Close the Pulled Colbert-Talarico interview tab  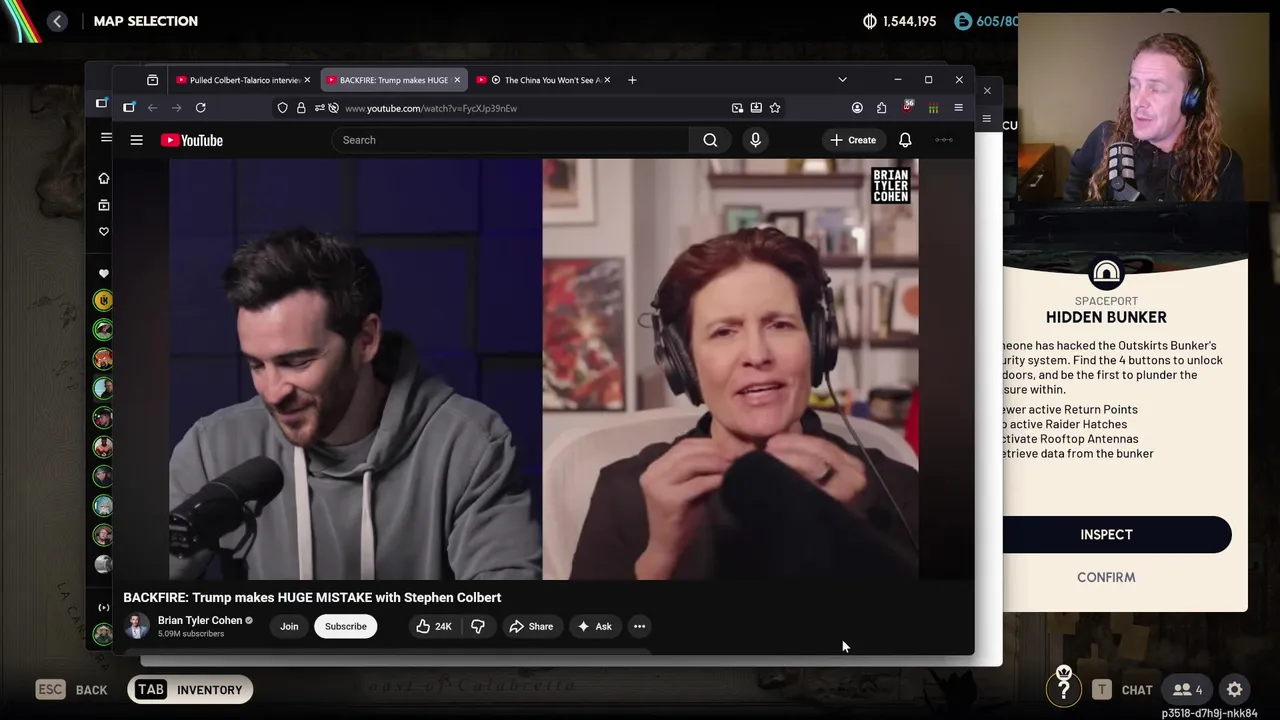tap(307, 80)
